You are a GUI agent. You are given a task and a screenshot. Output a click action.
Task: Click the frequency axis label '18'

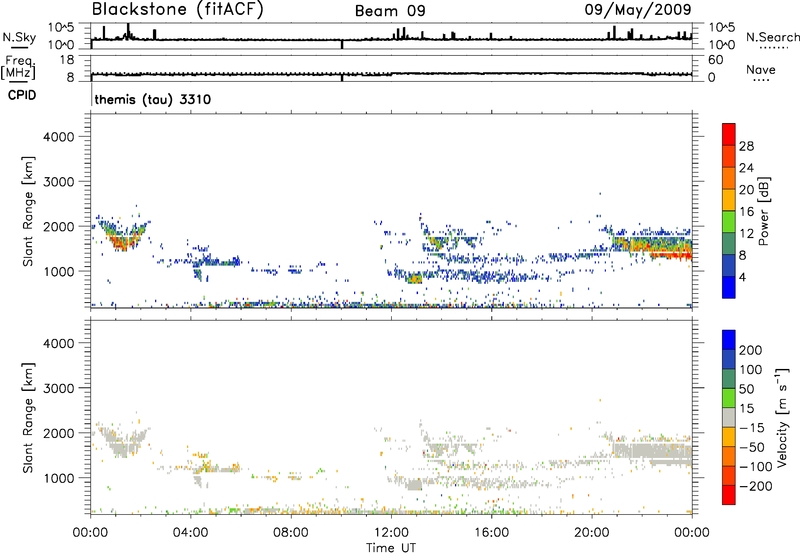[x=67, y=60]
